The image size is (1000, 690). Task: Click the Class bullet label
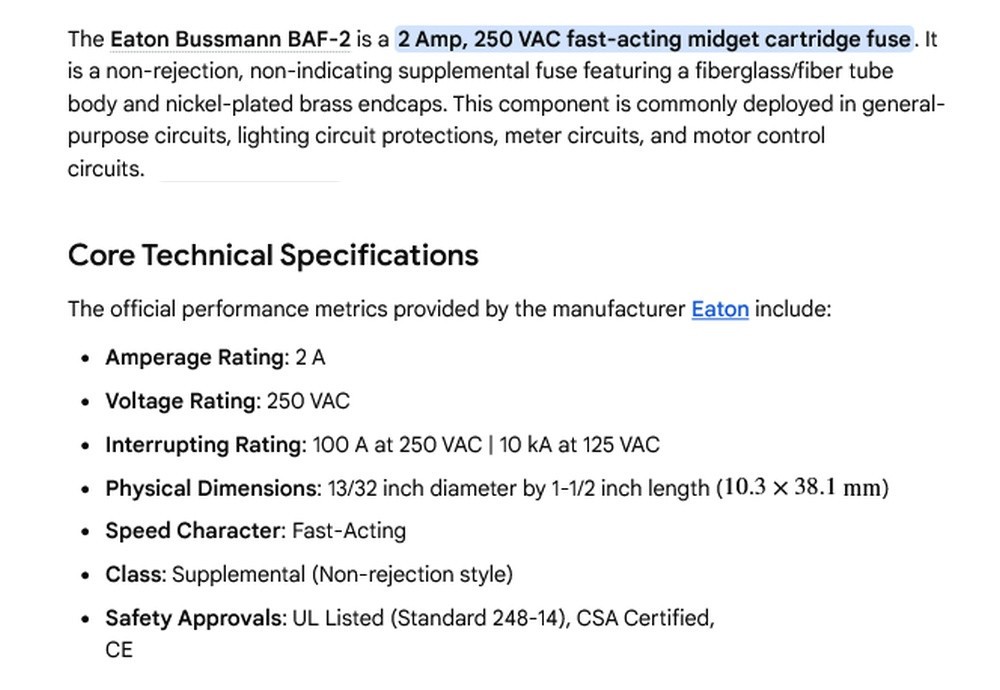point(136,575)
